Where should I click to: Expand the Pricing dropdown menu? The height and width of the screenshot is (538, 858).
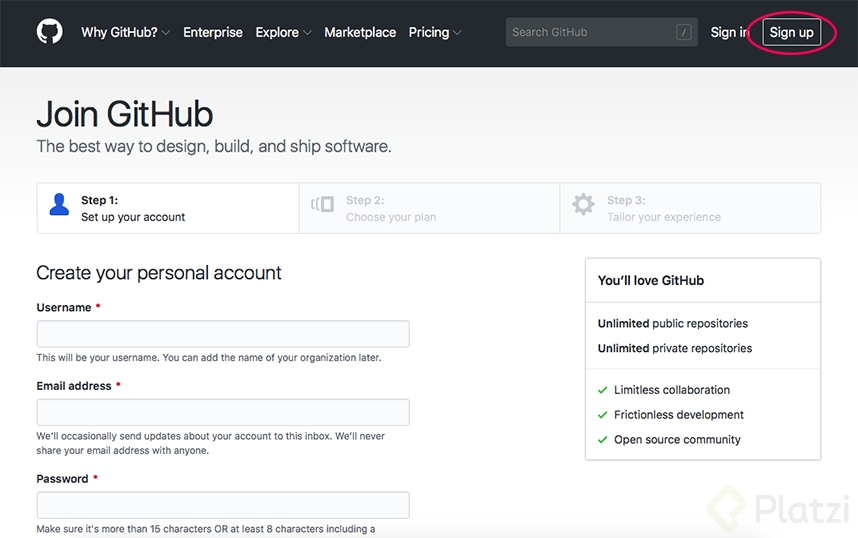[434, 32]
